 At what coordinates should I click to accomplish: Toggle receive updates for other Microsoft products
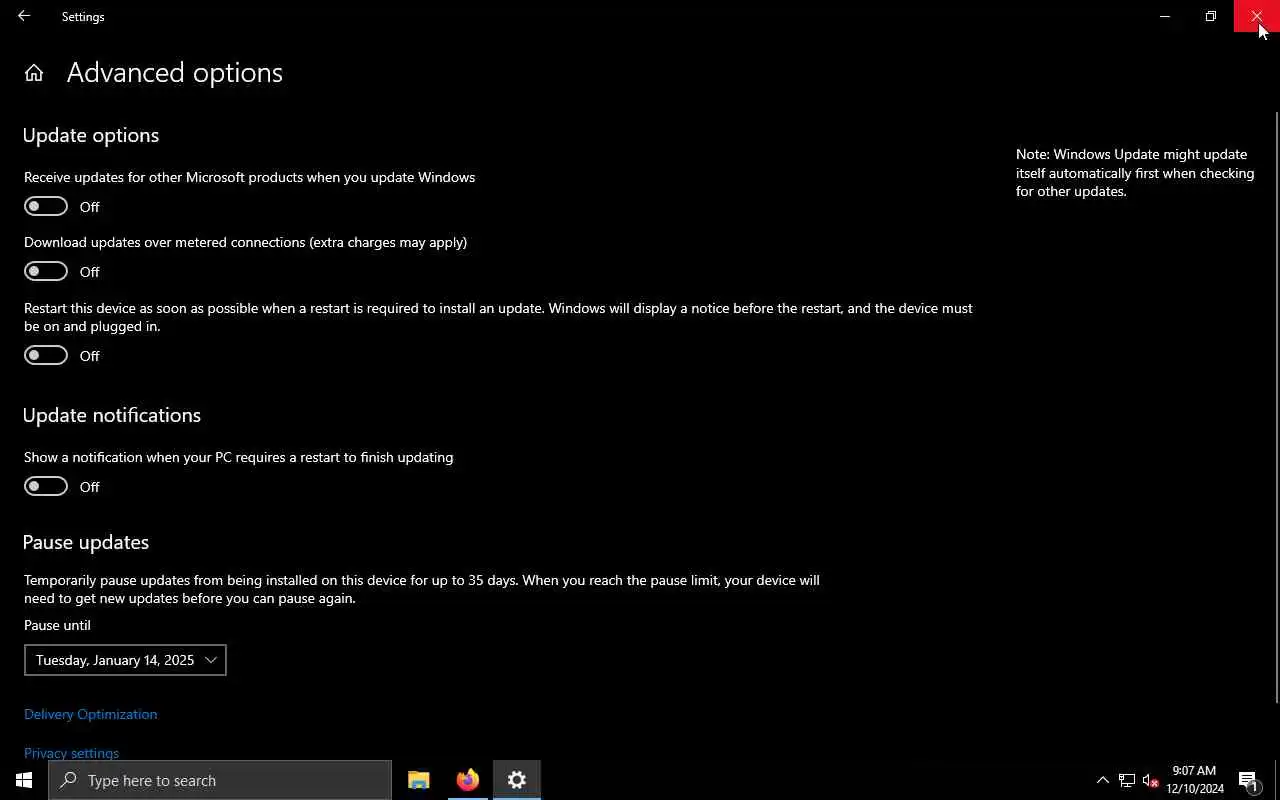coord(46,206)
